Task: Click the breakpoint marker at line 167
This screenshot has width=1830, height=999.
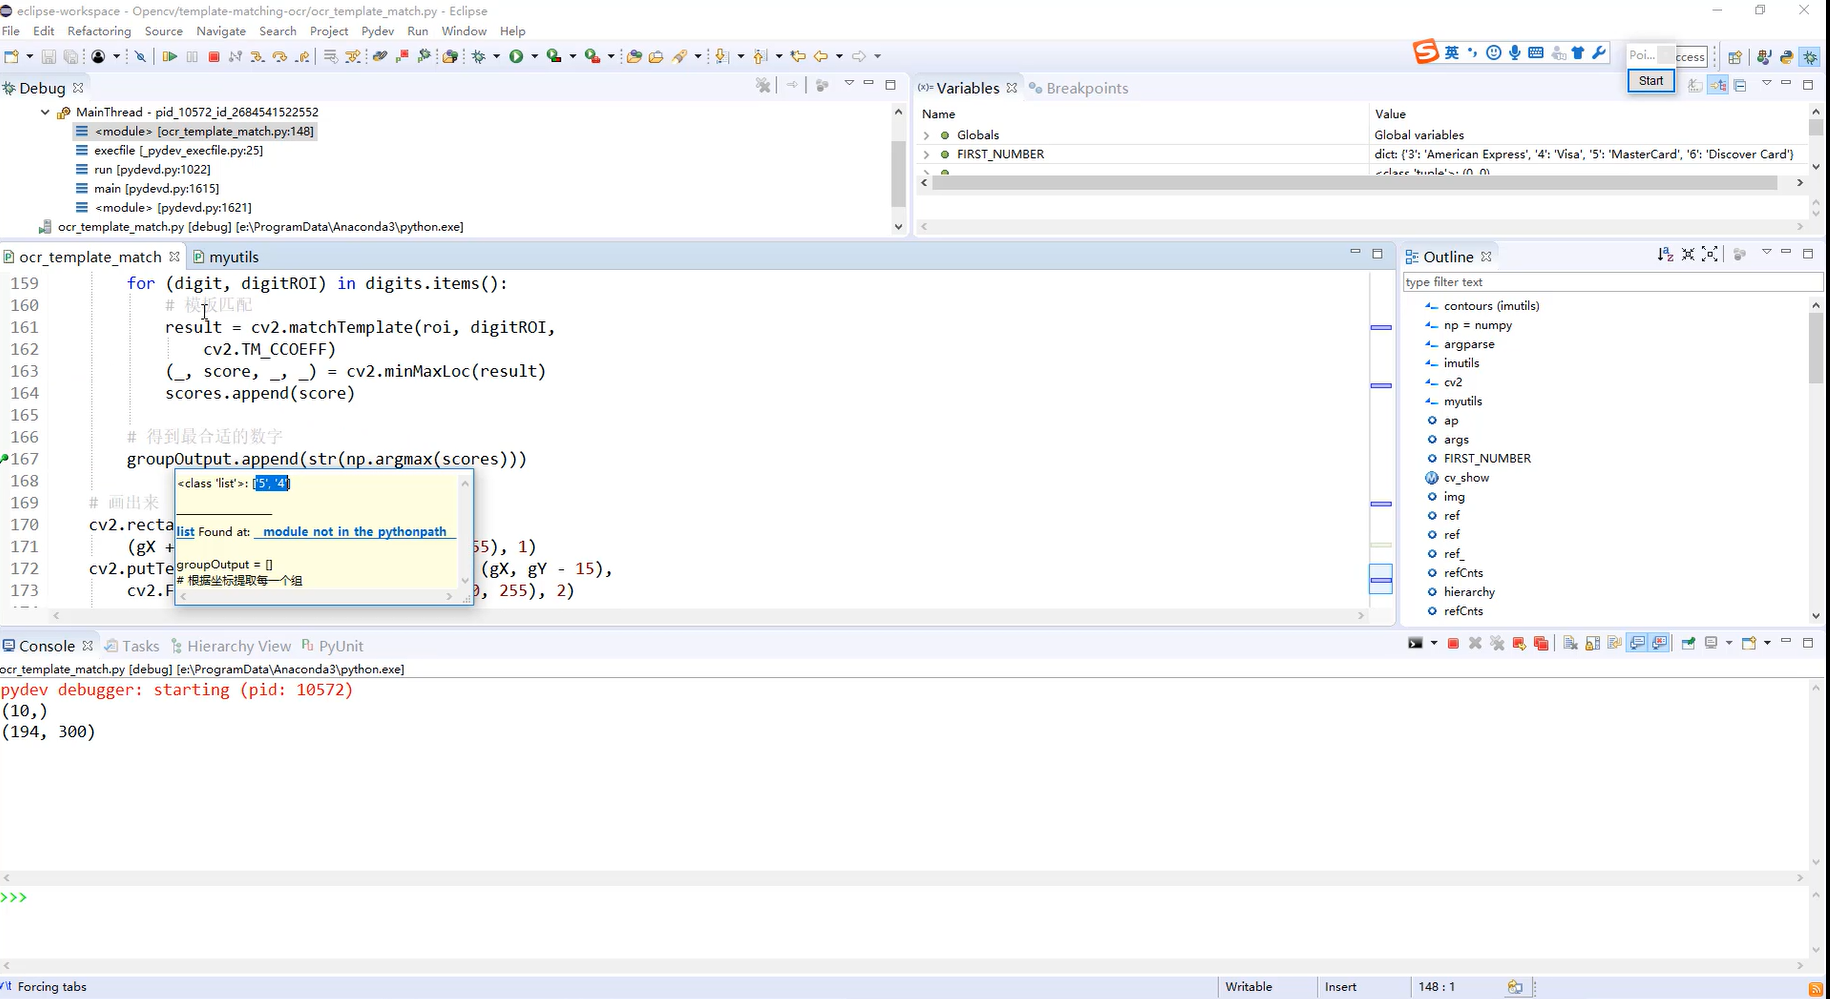Action: click(x=5, y=459)
